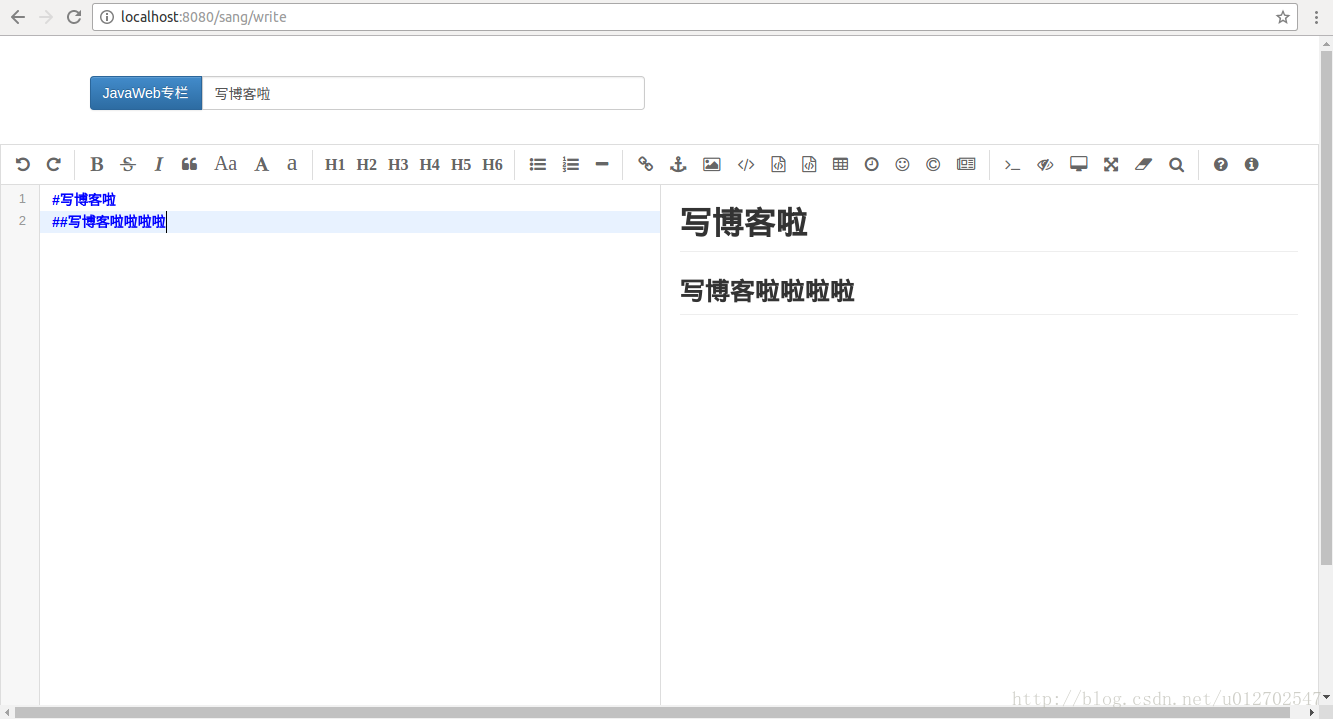Viewport: 1333px width, 719px height.
Task: Click the browser back button
Action: tap(18, 17)
